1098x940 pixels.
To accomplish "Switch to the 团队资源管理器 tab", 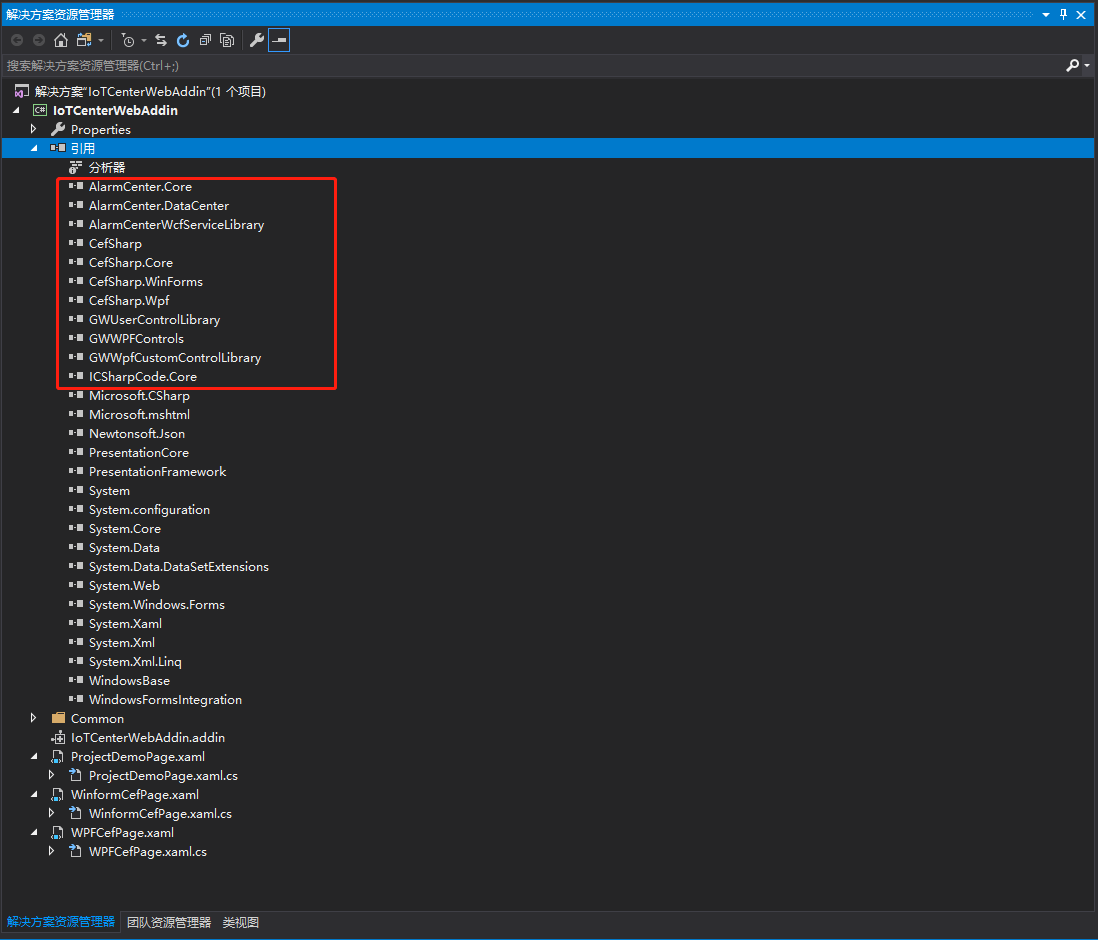I will (169, 922).
